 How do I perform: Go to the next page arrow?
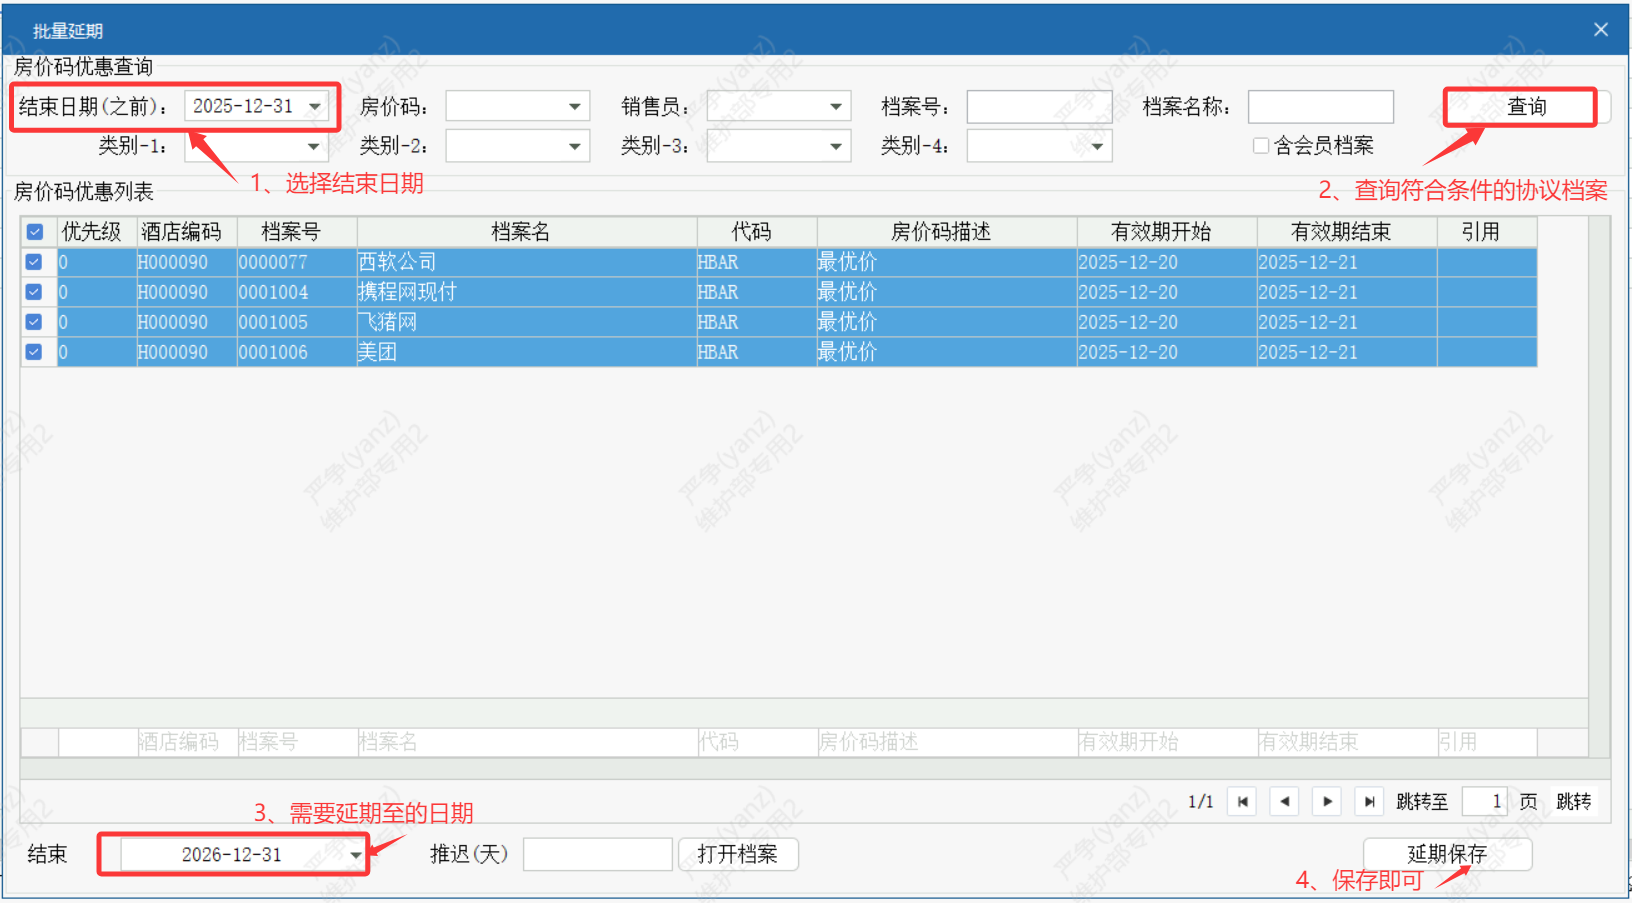click(1327, 801)
